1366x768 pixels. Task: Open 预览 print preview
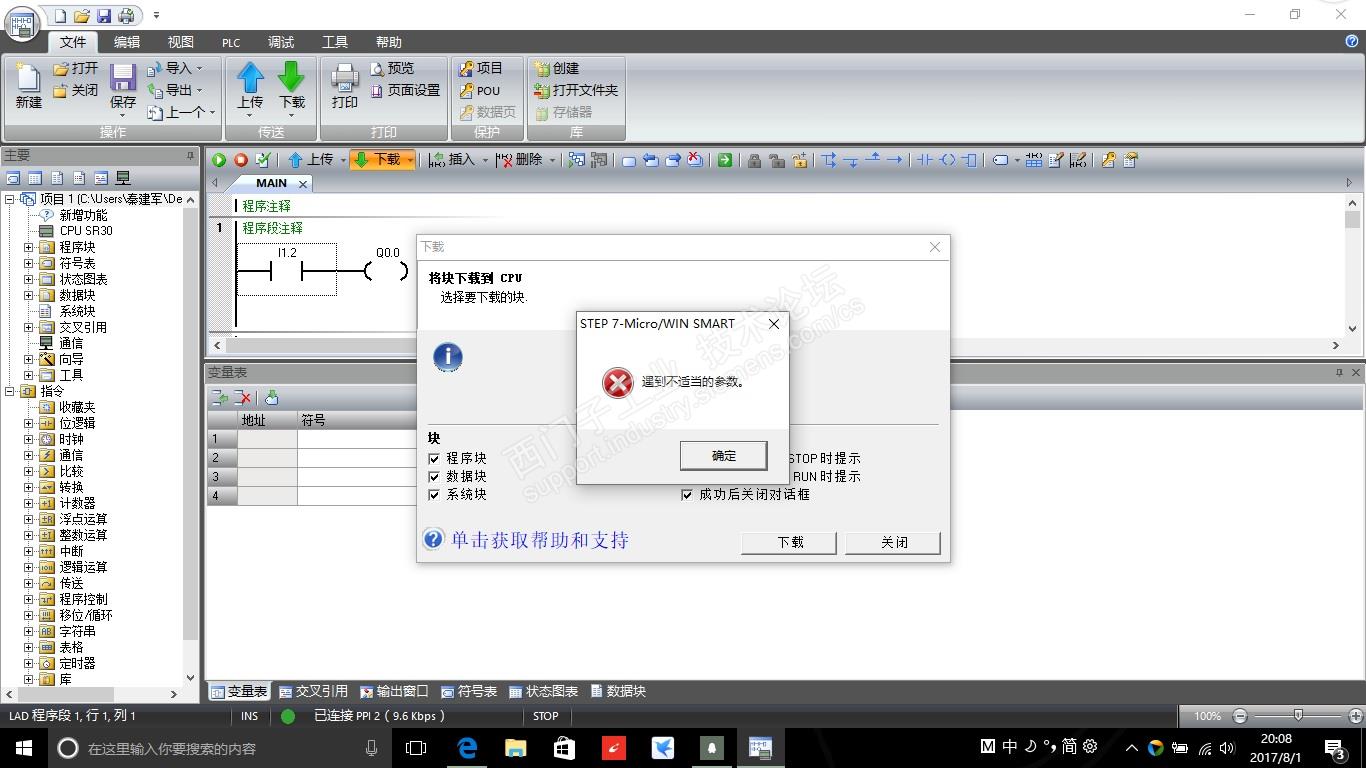tap(391, 68)
